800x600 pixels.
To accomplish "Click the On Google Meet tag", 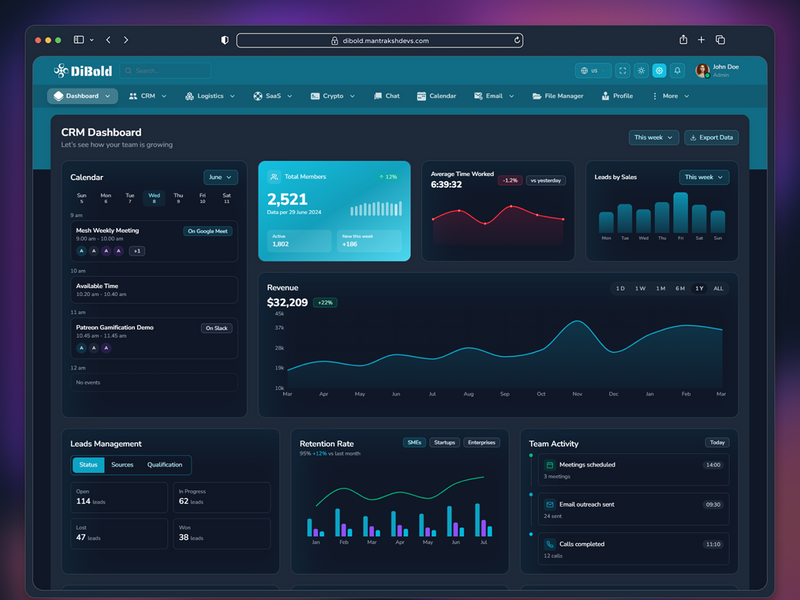I will pos(208,231).
